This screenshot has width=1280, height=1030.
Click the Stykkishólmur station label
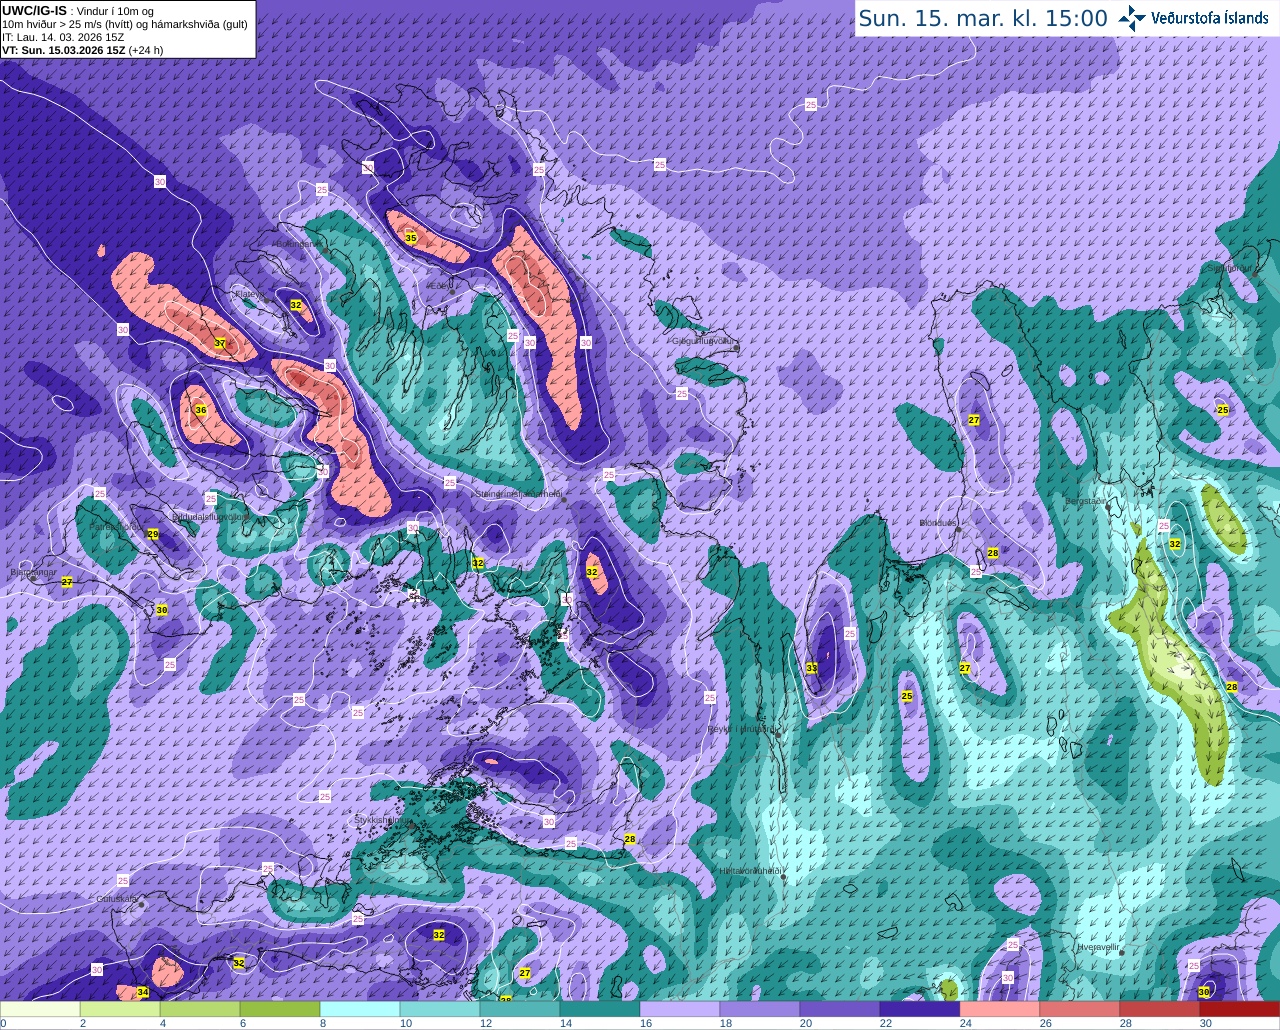click(x=380, y=819)
